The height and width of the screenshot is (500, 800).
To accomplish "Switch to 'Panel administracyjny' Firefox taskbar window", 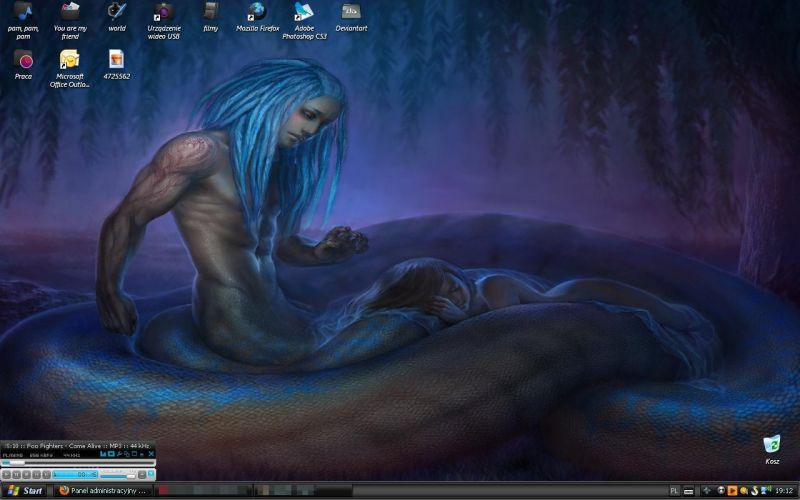I will tap(102, 491).
